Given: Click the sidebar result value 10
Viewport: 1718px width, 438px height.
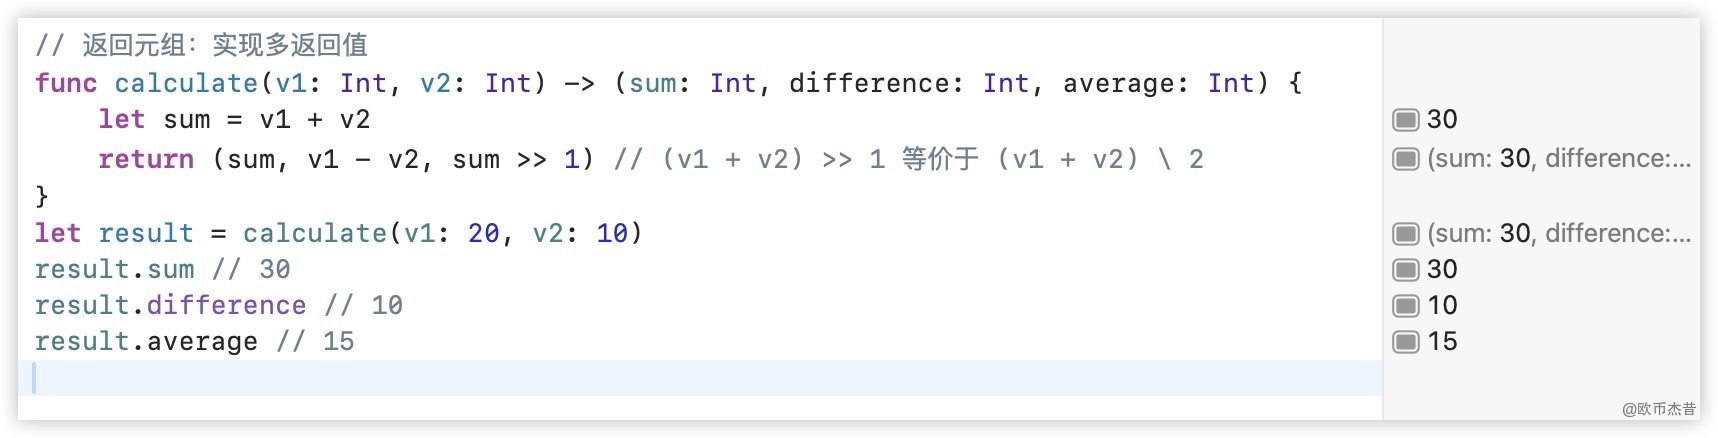Looking at the screenshot, I should [x=1442, y=306].
